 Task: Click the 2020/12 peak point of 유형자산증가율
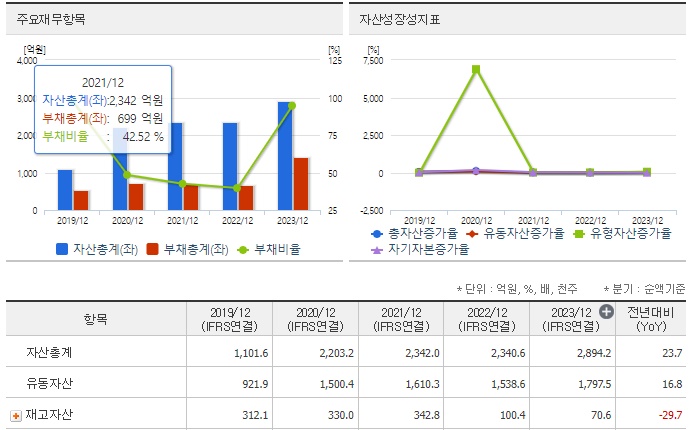pos(476,69)
